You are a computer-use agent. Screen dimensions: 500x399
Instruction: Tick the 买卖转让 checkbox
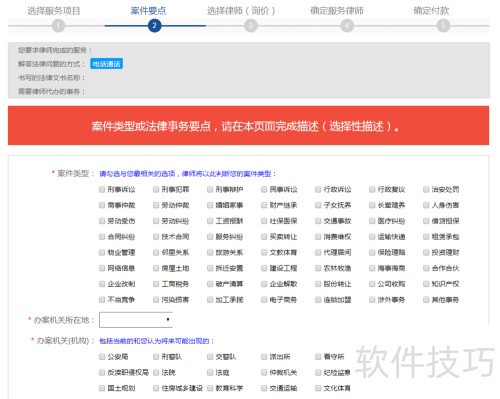(x=264, y=237)
